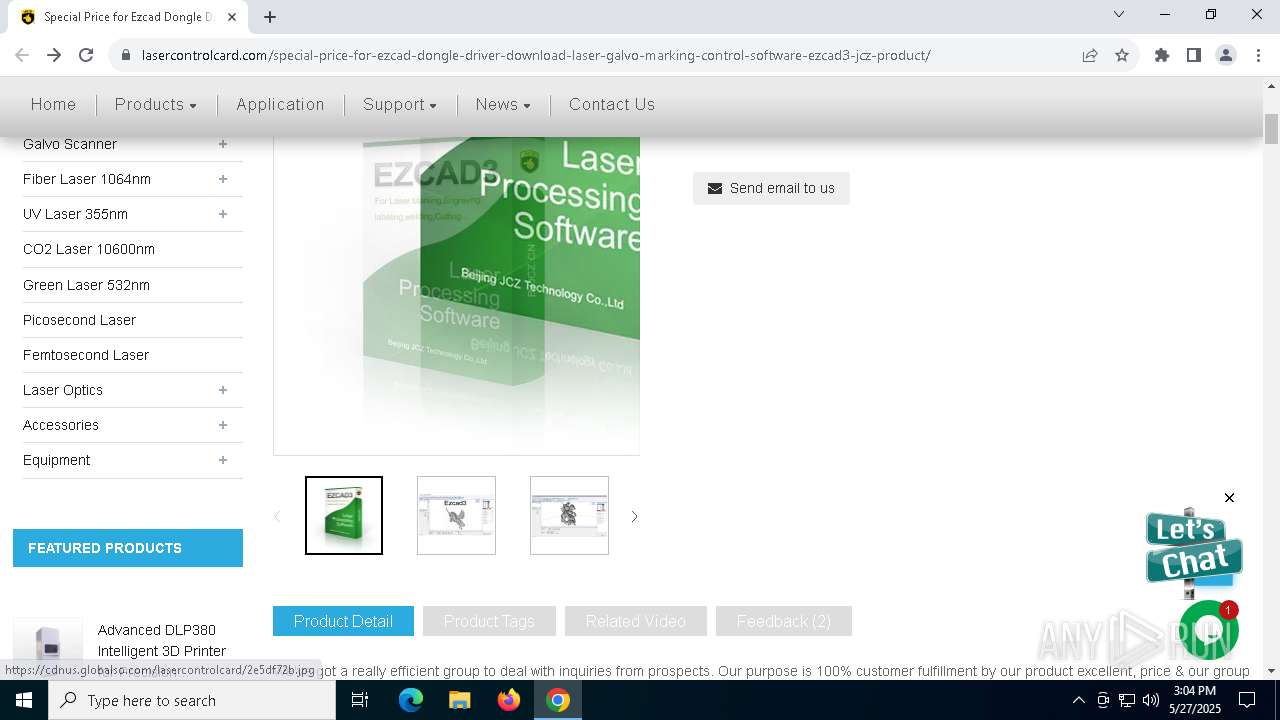1280x720 pixels.
Task: Expand Laser Optics category
Action: (223, 390)
